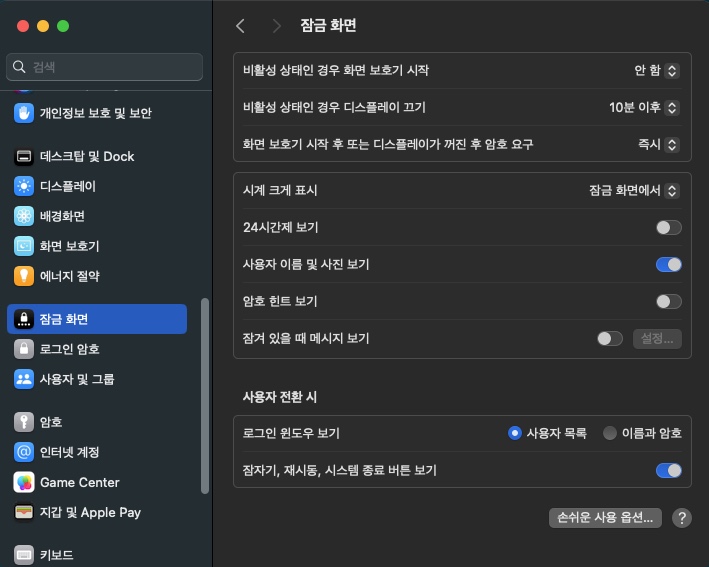Disable 사용자 이름 및 사진 보기 switch
Screen dimensions: 709x567
669,265
